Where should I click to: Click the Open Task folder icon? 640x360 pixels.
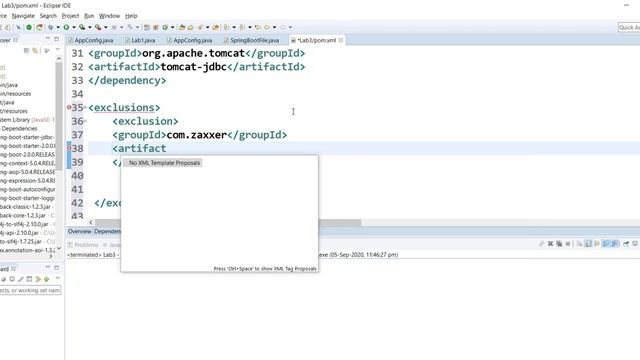tap(190, 27)
